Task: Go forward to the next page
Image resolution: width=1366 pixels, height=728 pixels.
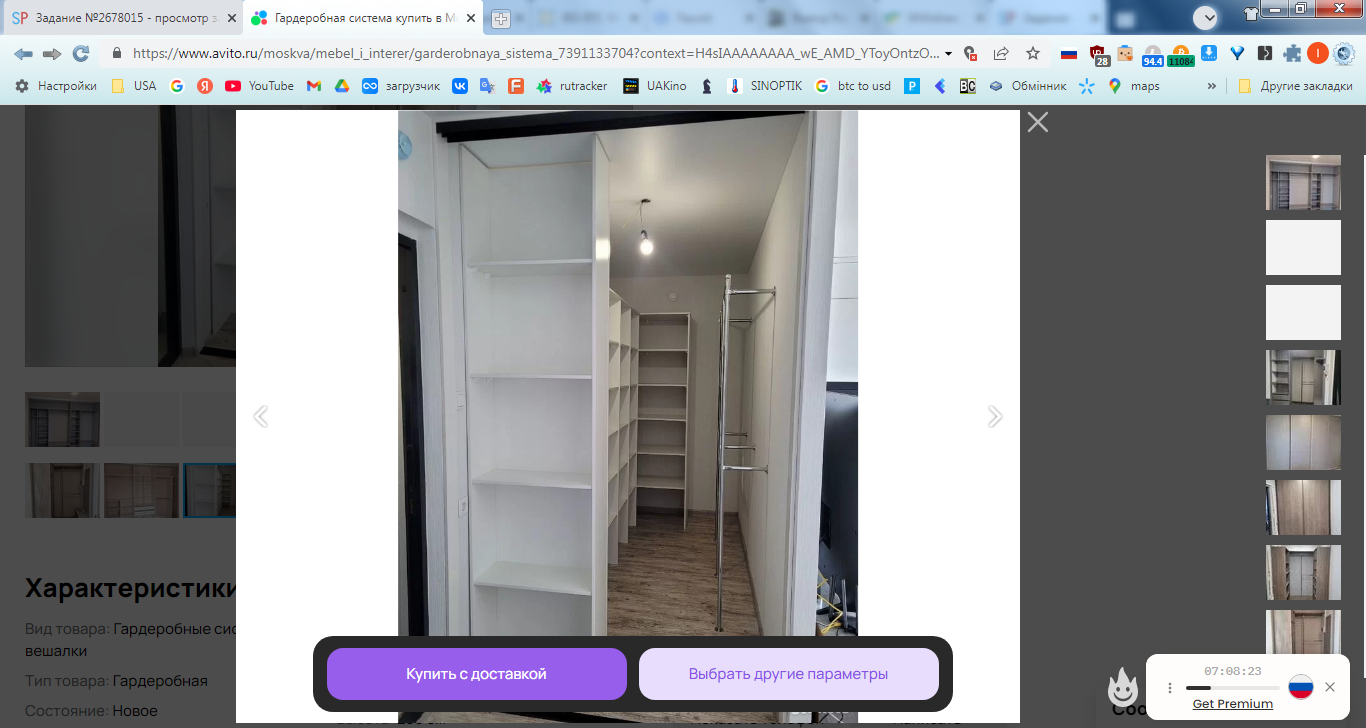Action: coord(52,54)
